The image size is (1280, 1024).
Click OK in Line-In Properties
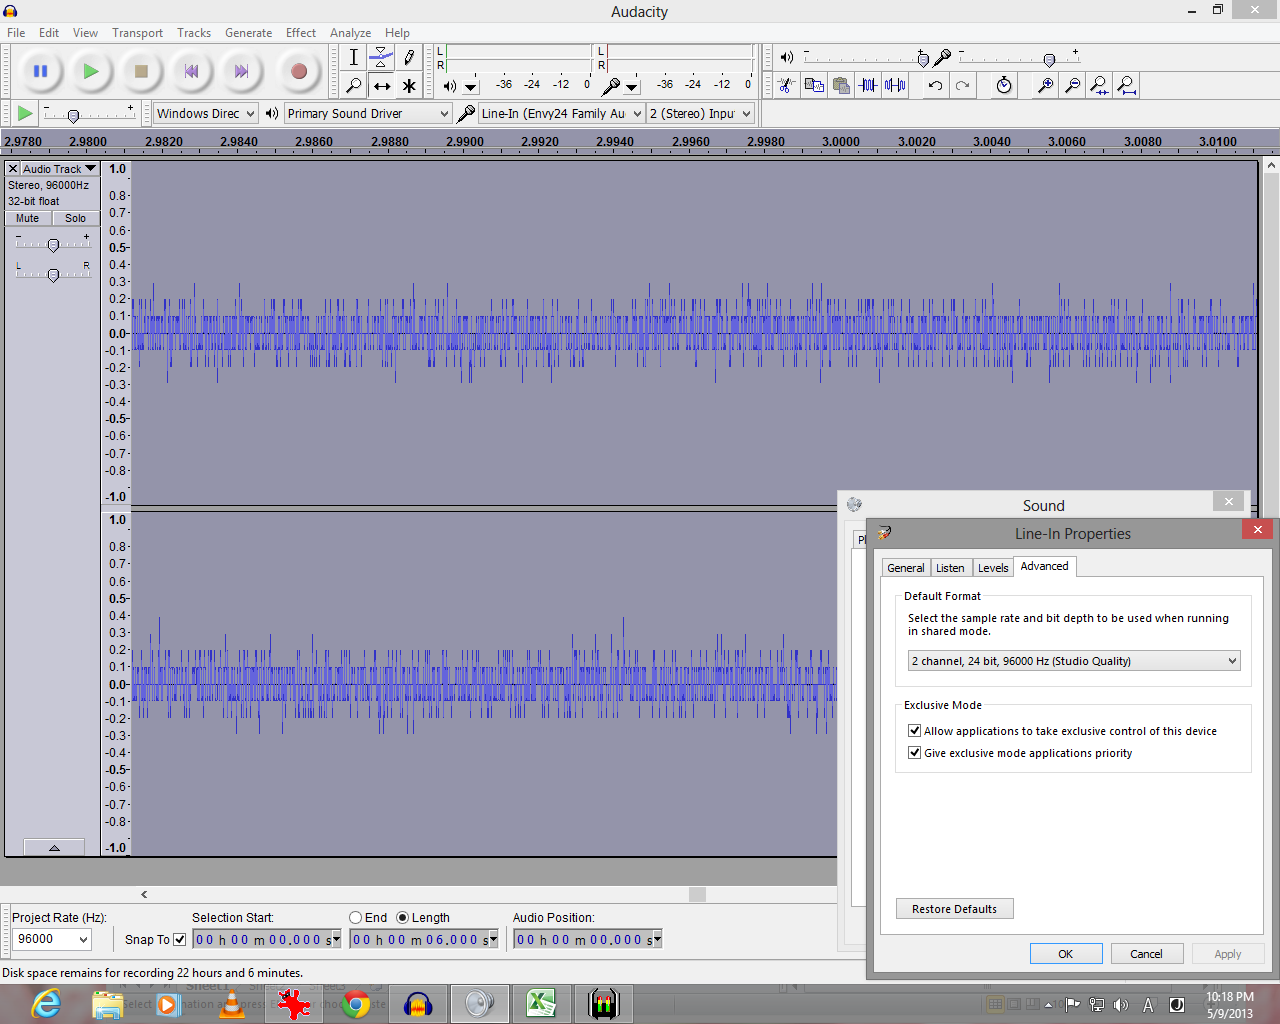coord(1066,954)
